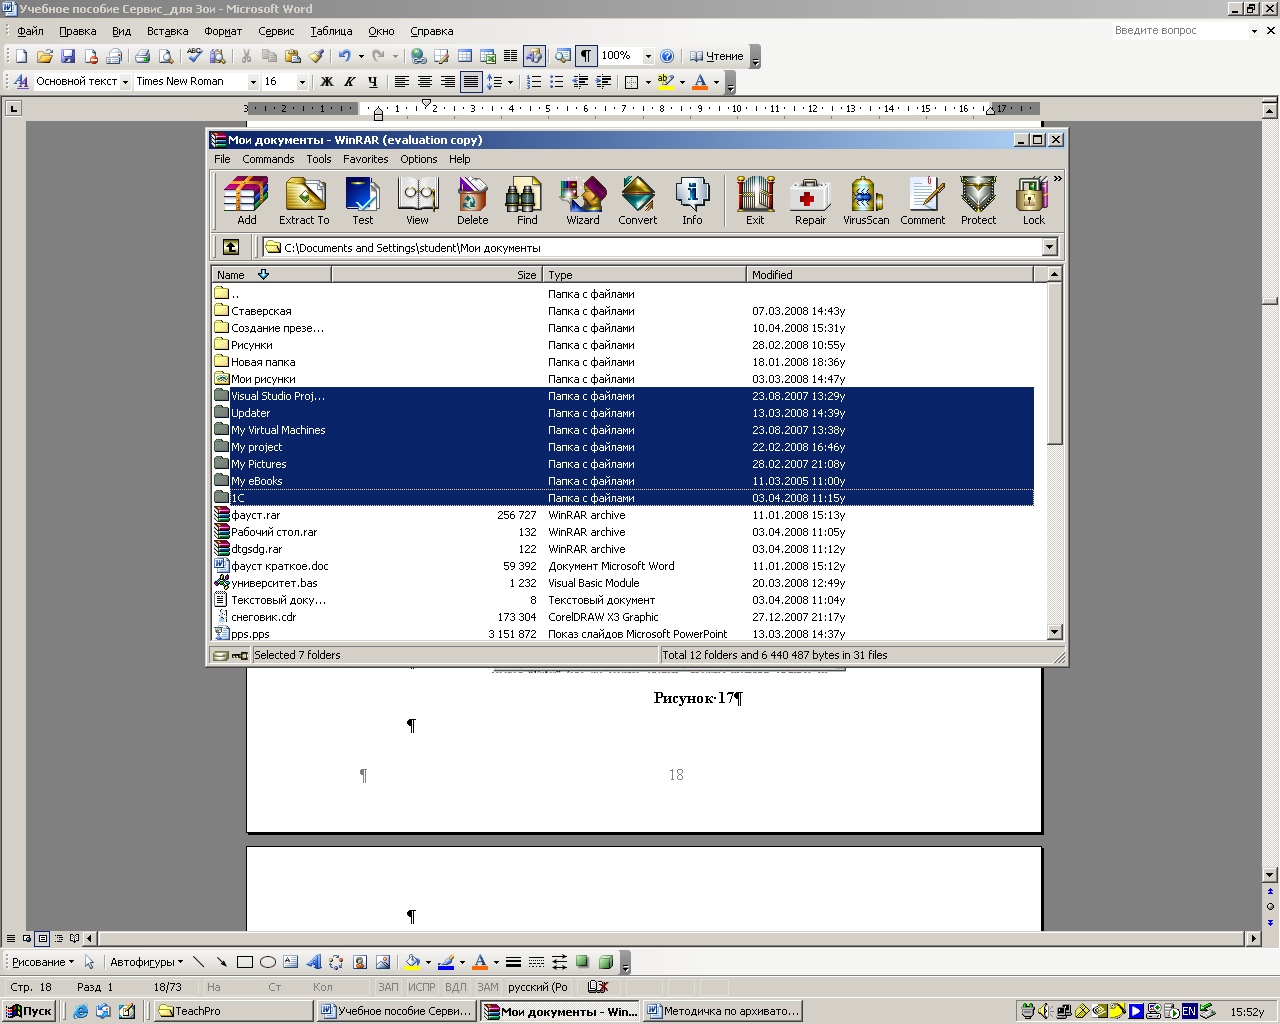The height and width of the screenshot is (1024, 1280).
Task: Select the Rectangle drawing tool
Action: (x=245, y=962)
